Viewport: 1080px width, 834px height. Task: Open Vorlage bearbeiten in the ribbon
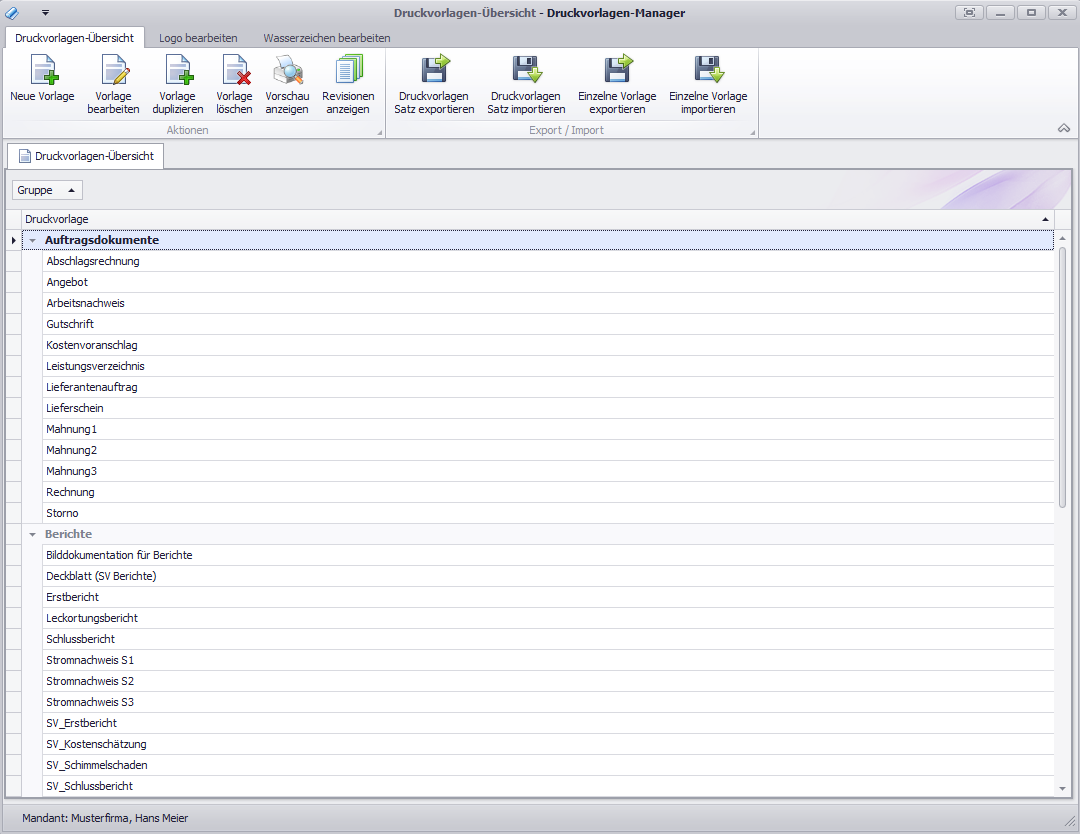[x=113, y=71]
